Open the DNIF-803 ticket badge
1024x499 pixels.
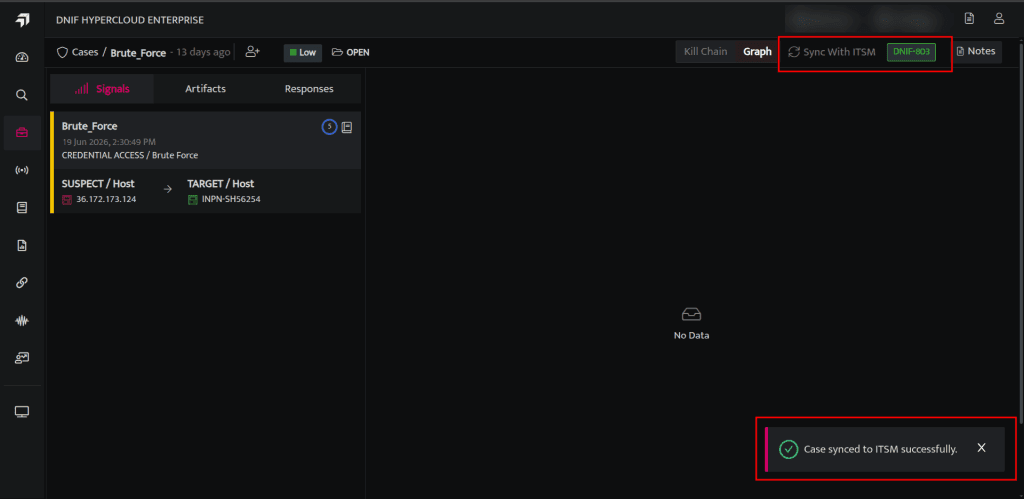(911, 52)
